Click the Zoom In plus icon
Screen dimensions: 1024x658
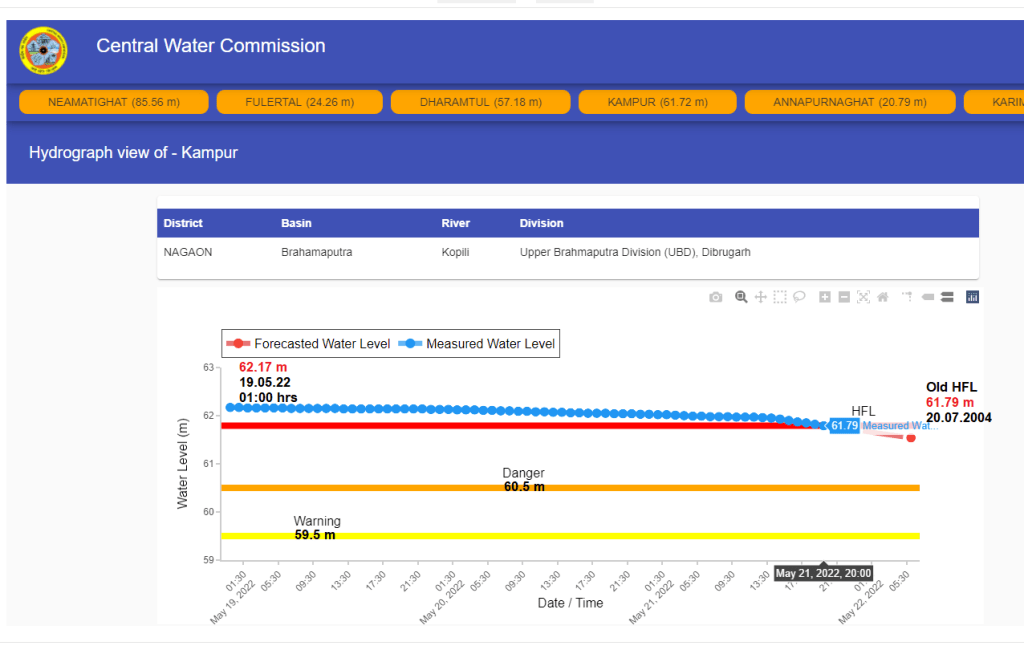pos(825,297)
